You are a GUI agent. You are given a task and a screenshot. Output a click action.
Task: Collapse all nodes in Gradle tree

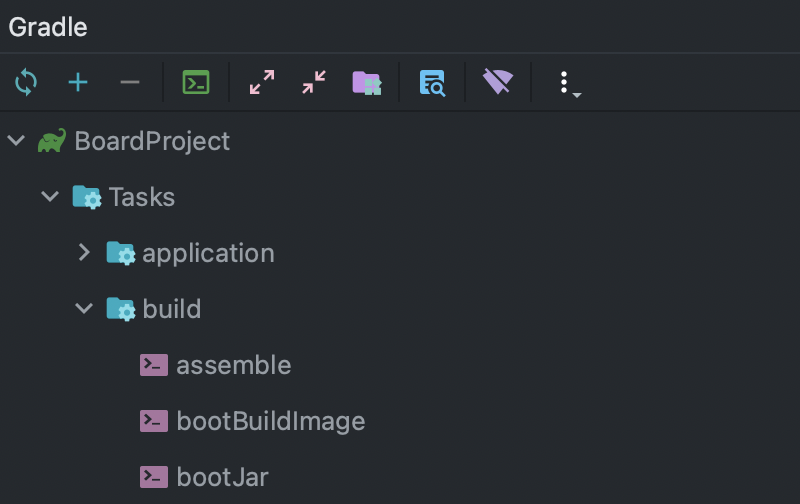pos(314,82)
